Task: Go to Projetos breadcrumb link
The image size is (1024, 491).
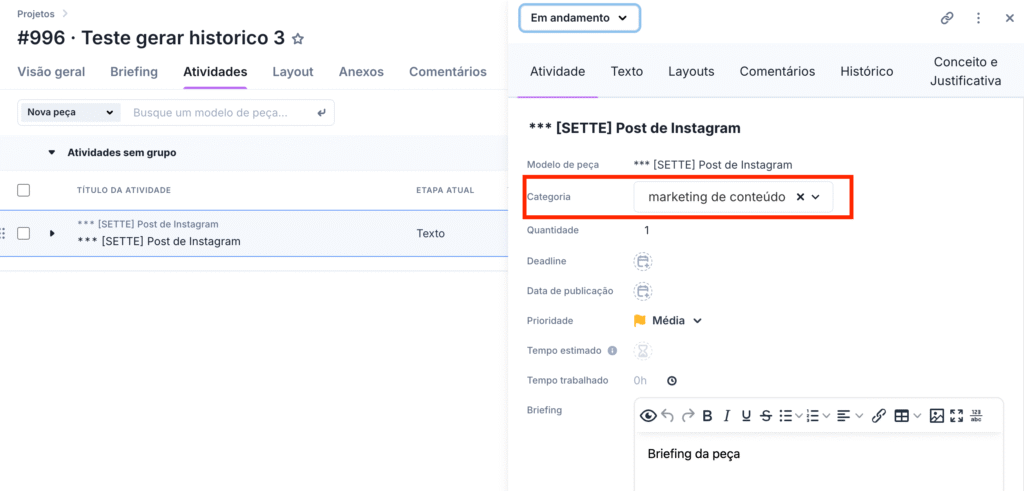Action: click(x=35, y=13)
